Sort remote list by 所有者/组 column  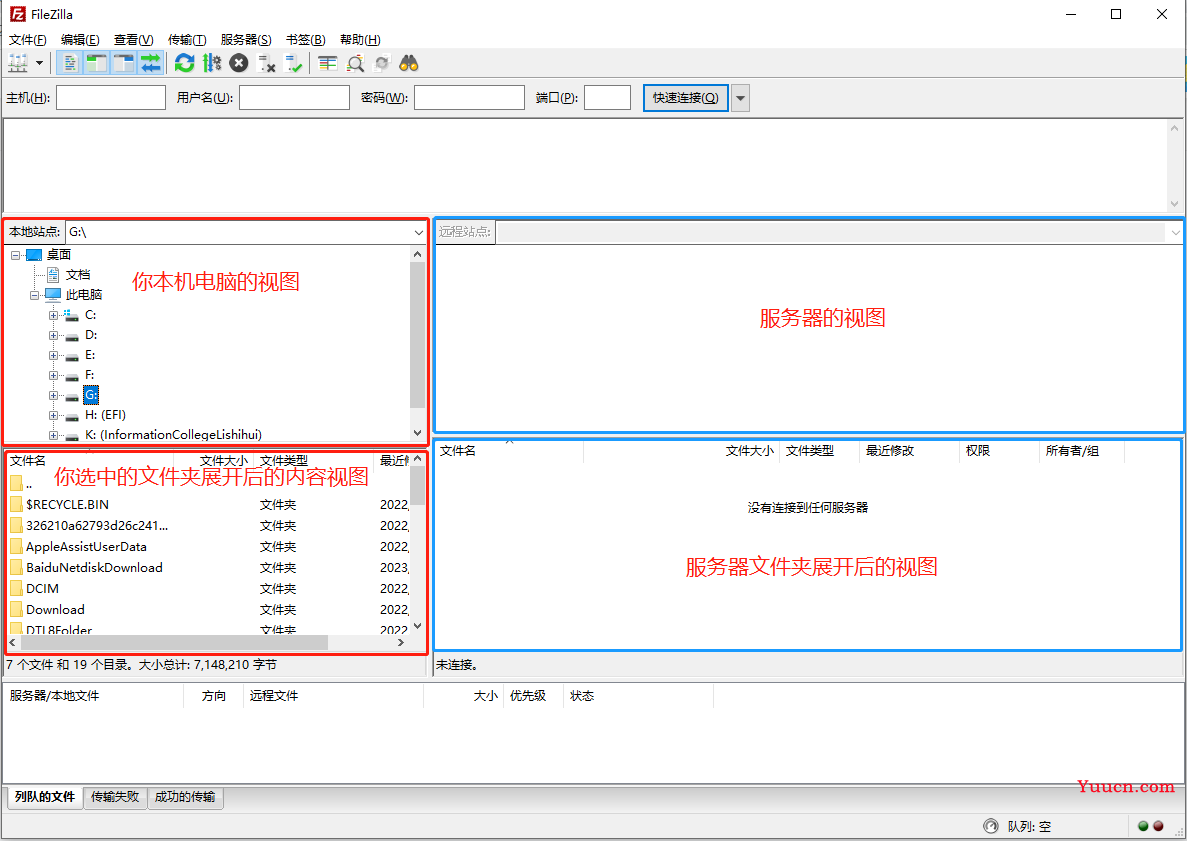click(x=1082, y=451)
